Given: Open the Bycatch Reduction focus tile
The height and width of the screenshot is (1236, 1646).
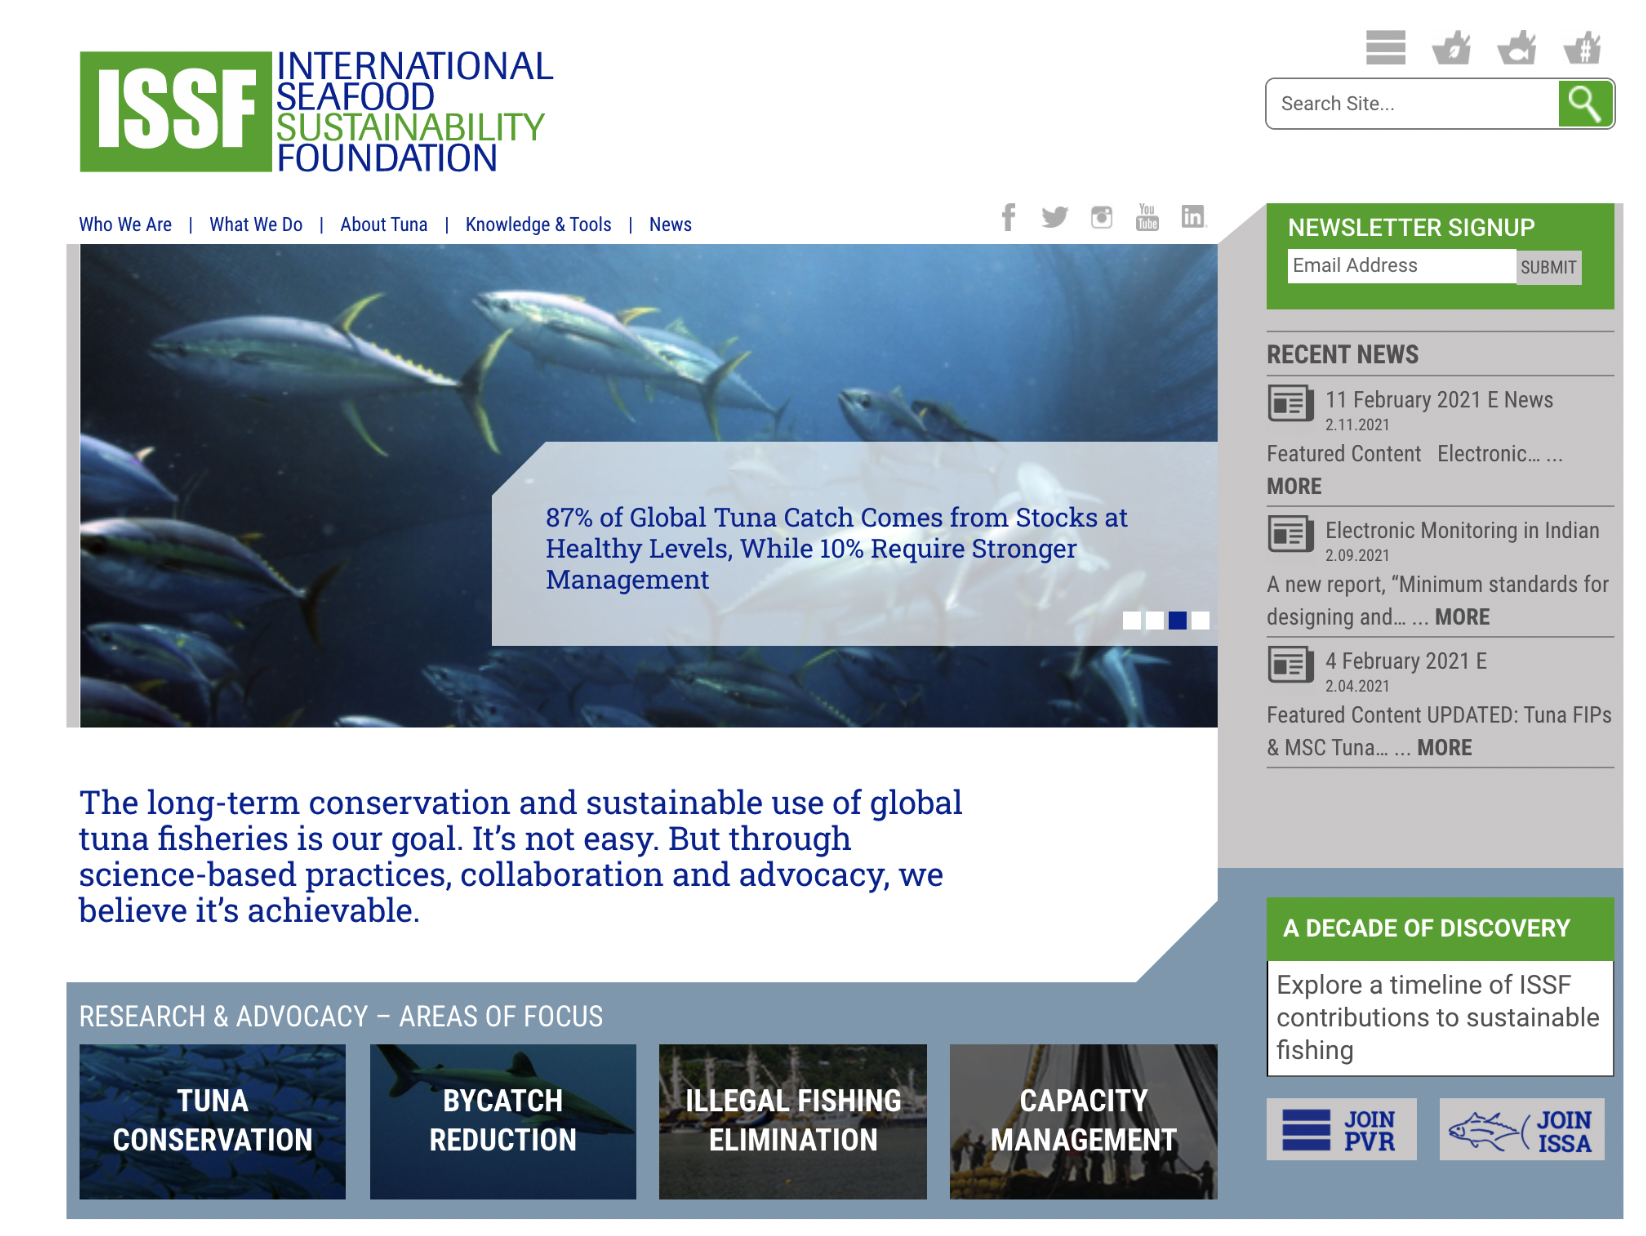Looking at the screenshot, I should [503, 1121].
